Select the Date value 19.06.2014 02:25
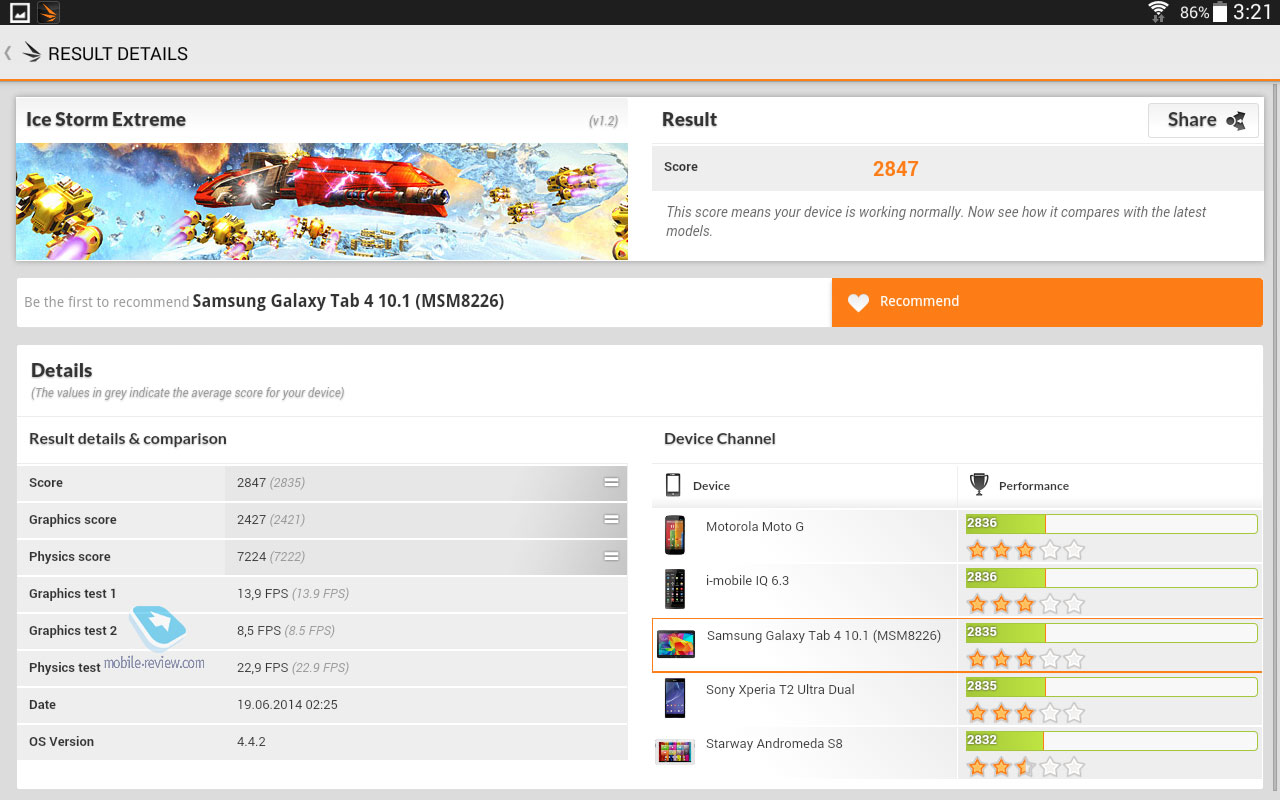Screen dimensions: 1280x800 (287, 705)
